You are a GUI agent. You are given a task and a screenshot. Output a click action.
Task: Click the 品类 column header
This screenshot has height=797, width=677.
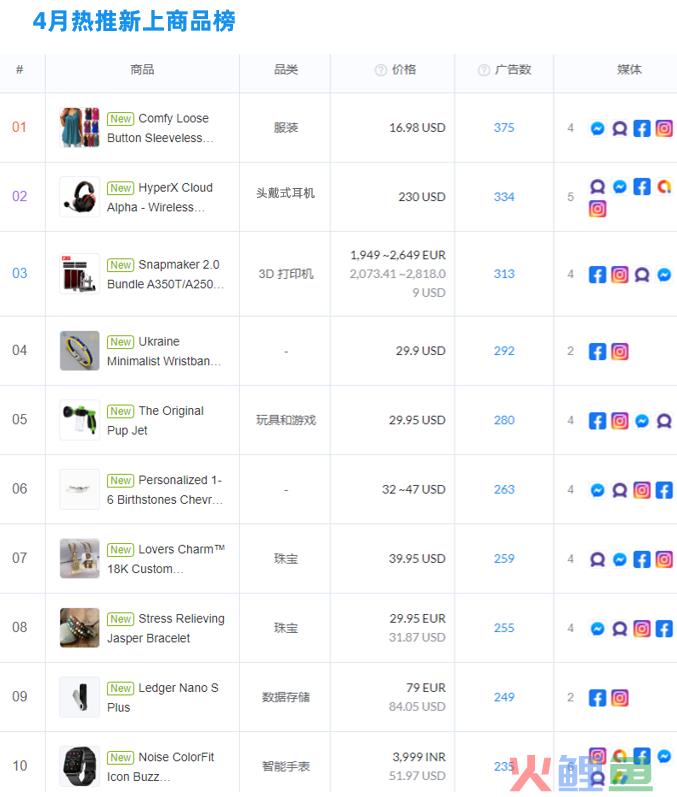(286, 70)
